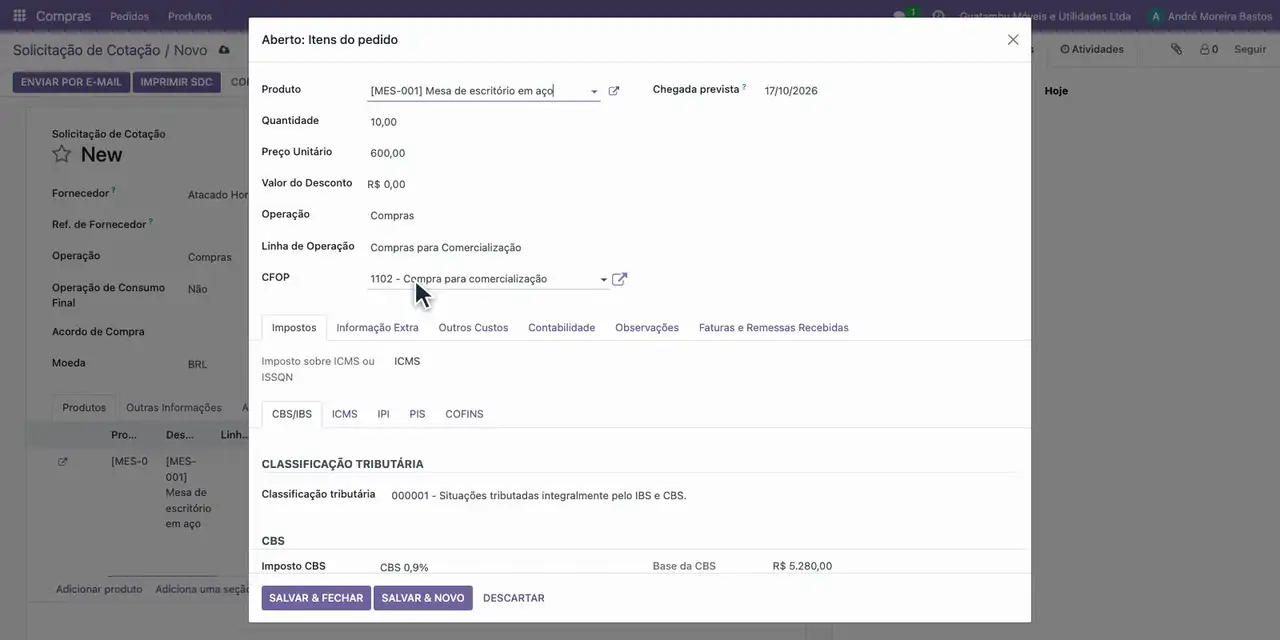Select the ICMS tax tab
Image resolution: width=1280 pixels, height=640 pixels.
(345, 414)
